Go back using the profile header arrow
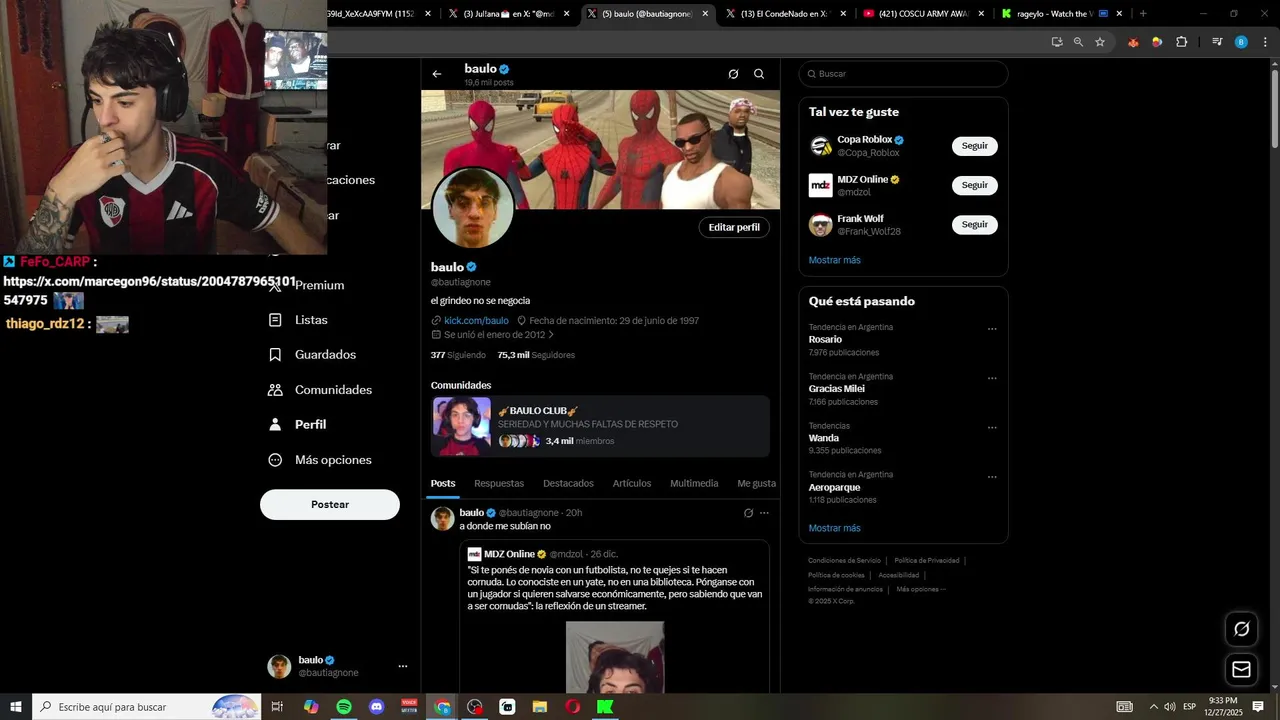 pos(437,74)
